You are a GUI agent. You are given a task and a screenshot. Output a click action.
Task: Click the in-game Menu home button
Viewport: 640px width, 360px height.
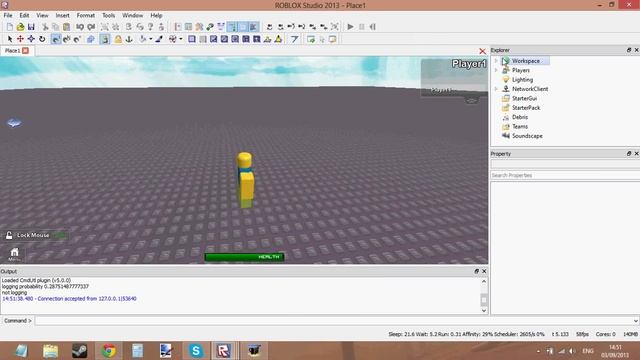point(14,254)
